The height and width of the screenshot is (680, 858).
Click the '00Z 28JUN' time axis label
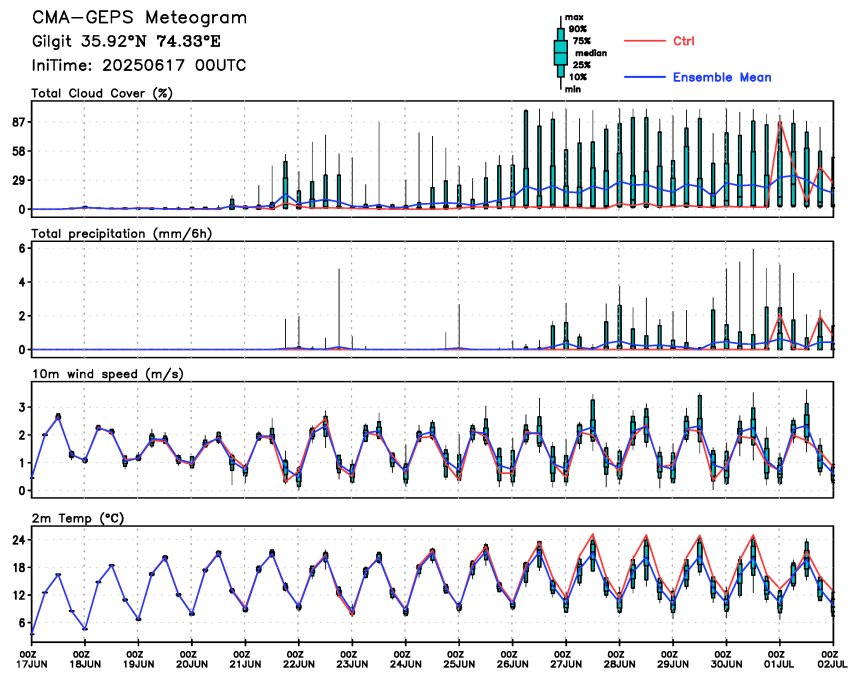coord(619,659)
